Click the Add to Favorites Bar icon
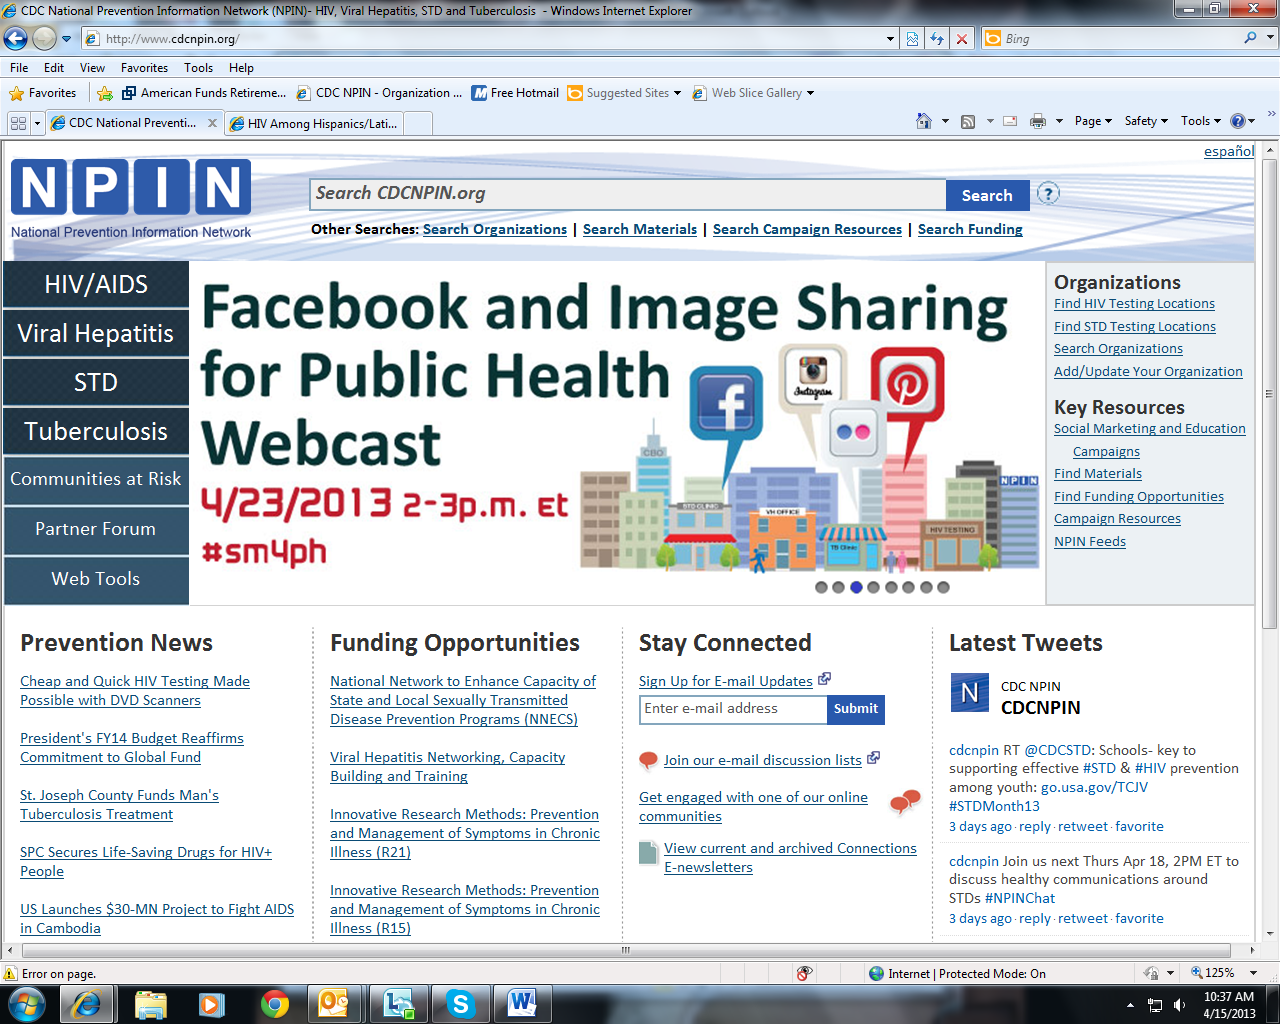Viewport: 1280px width, 1024px height. pyautogui.click(x=105, y=93)
